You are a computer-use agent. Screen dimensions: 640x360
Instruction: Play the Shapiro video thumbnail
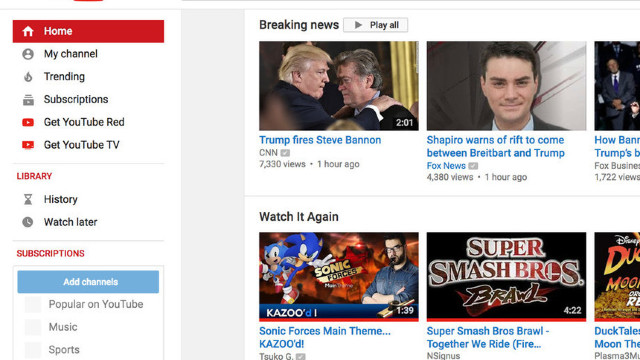click(506, 86)
